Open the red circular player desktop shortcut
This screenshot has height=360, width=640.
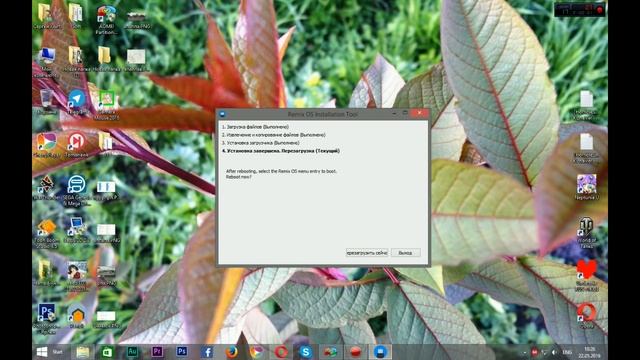76,144
